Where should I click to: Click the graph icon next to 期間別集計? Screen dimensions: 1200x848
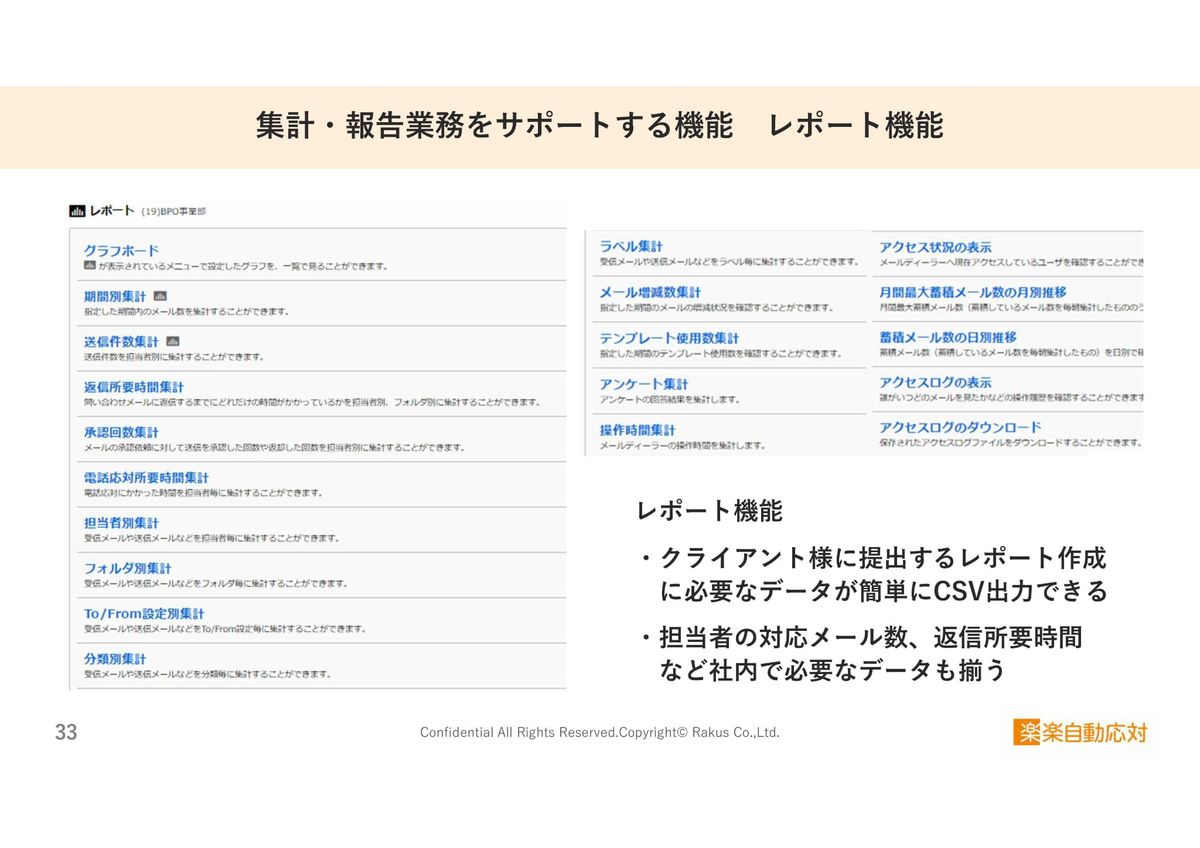[162, 296]
